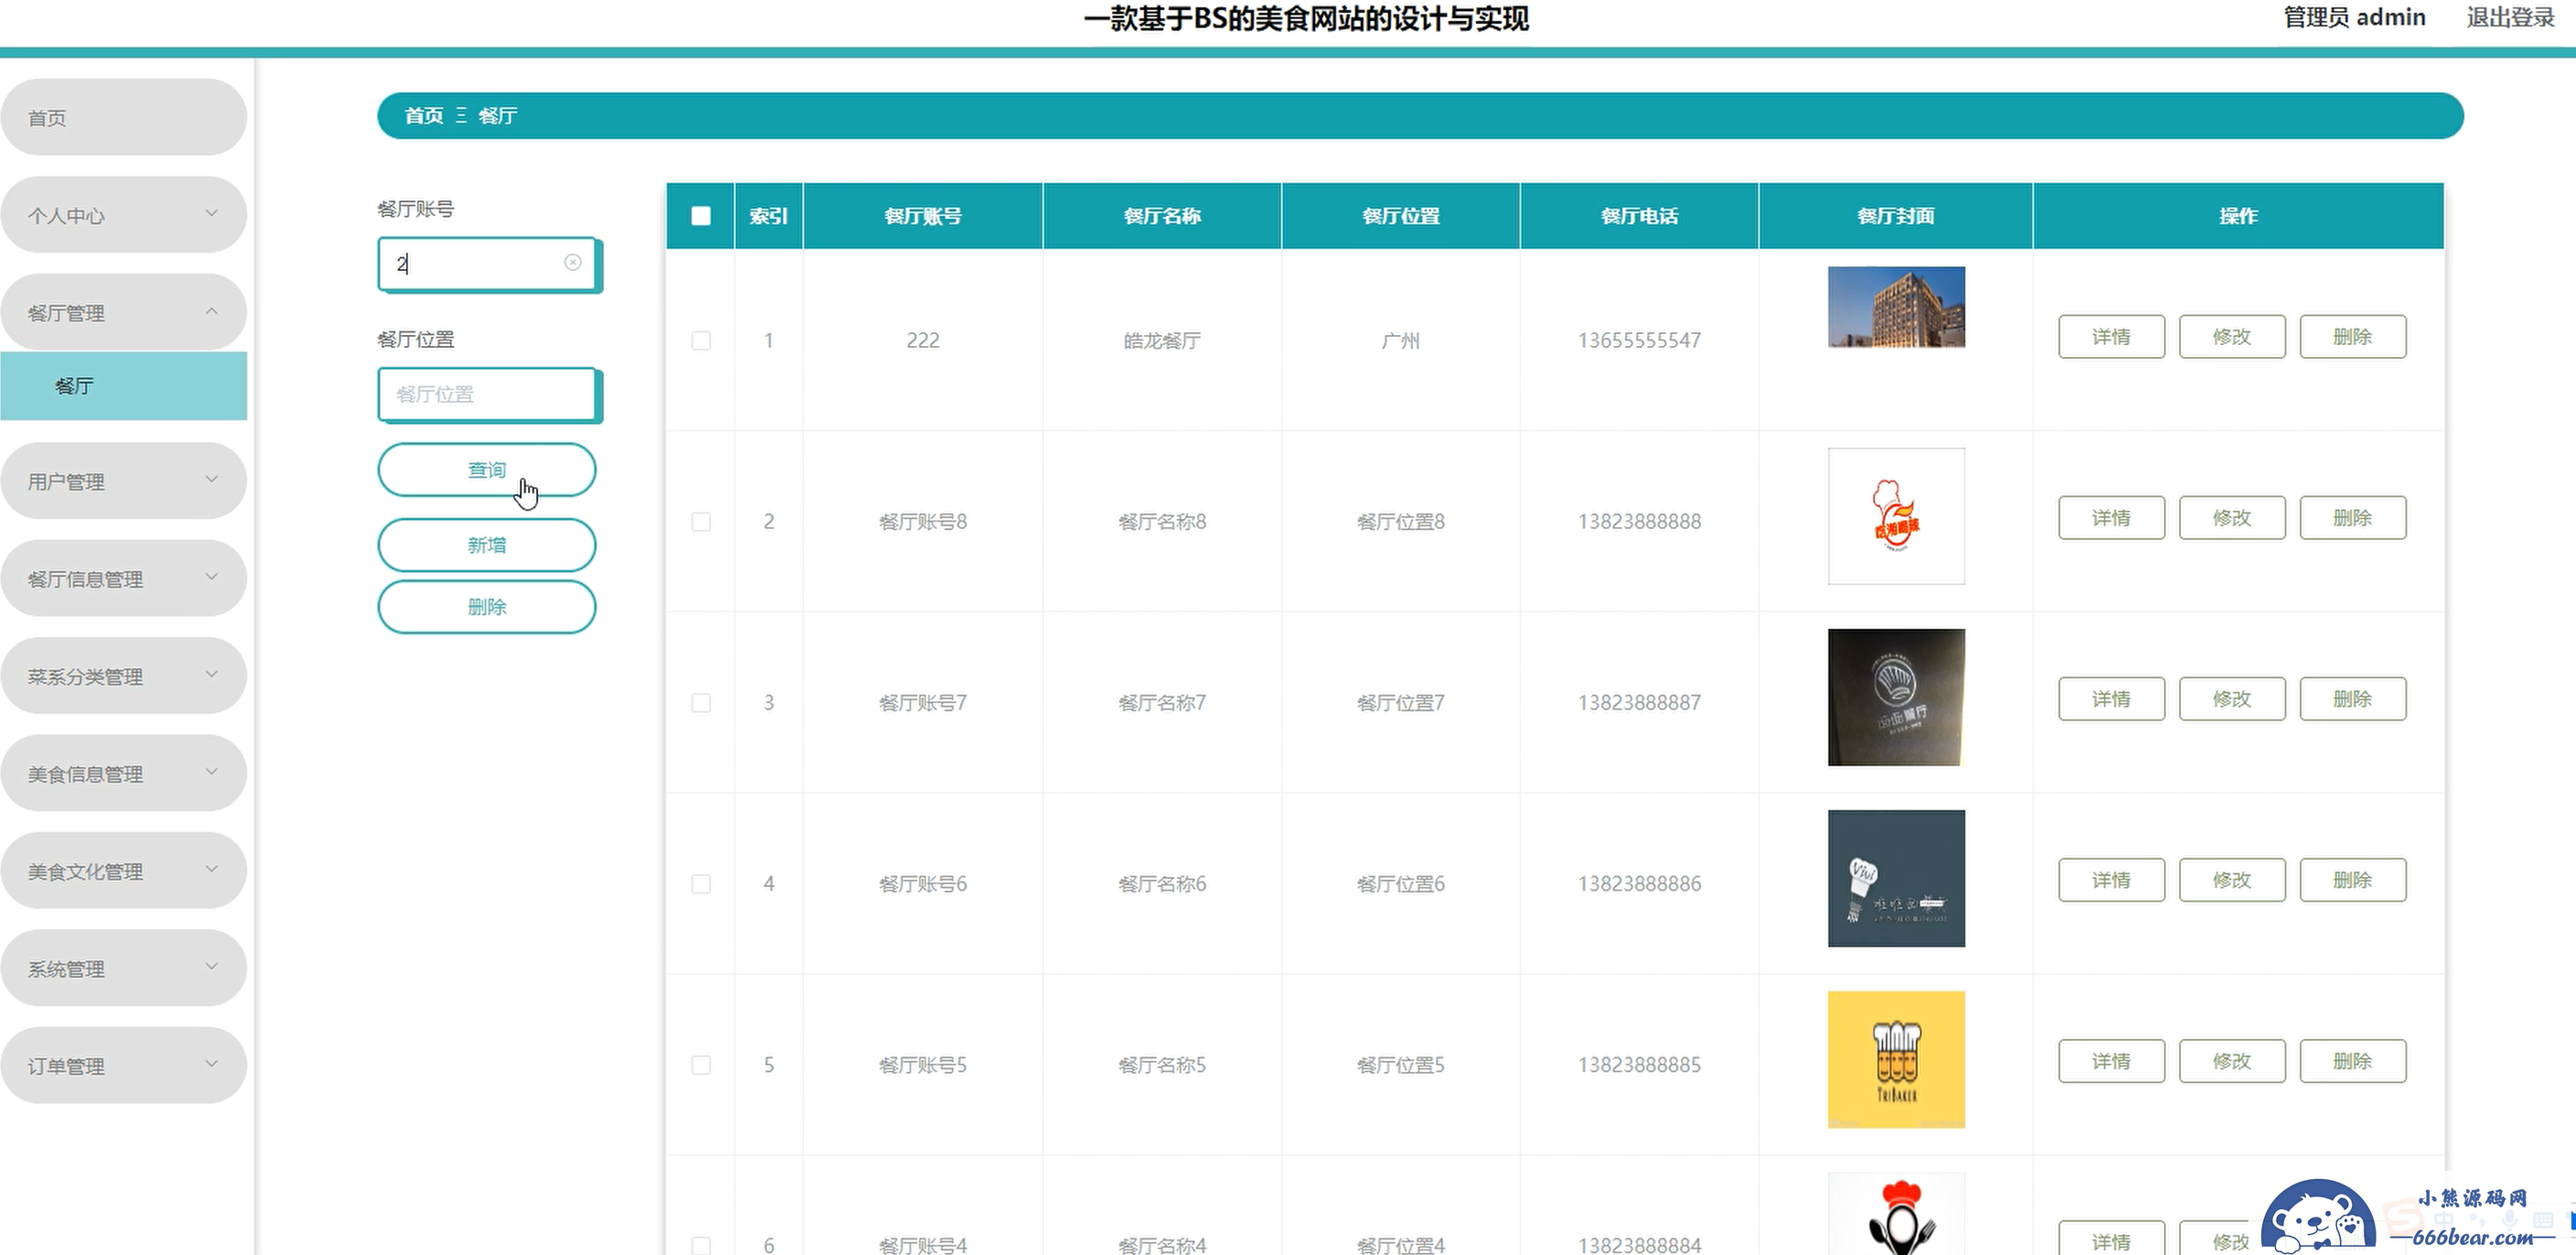Click 修改 for 餐厅名称6
2576x1255 pixels.
[2232, 880]
